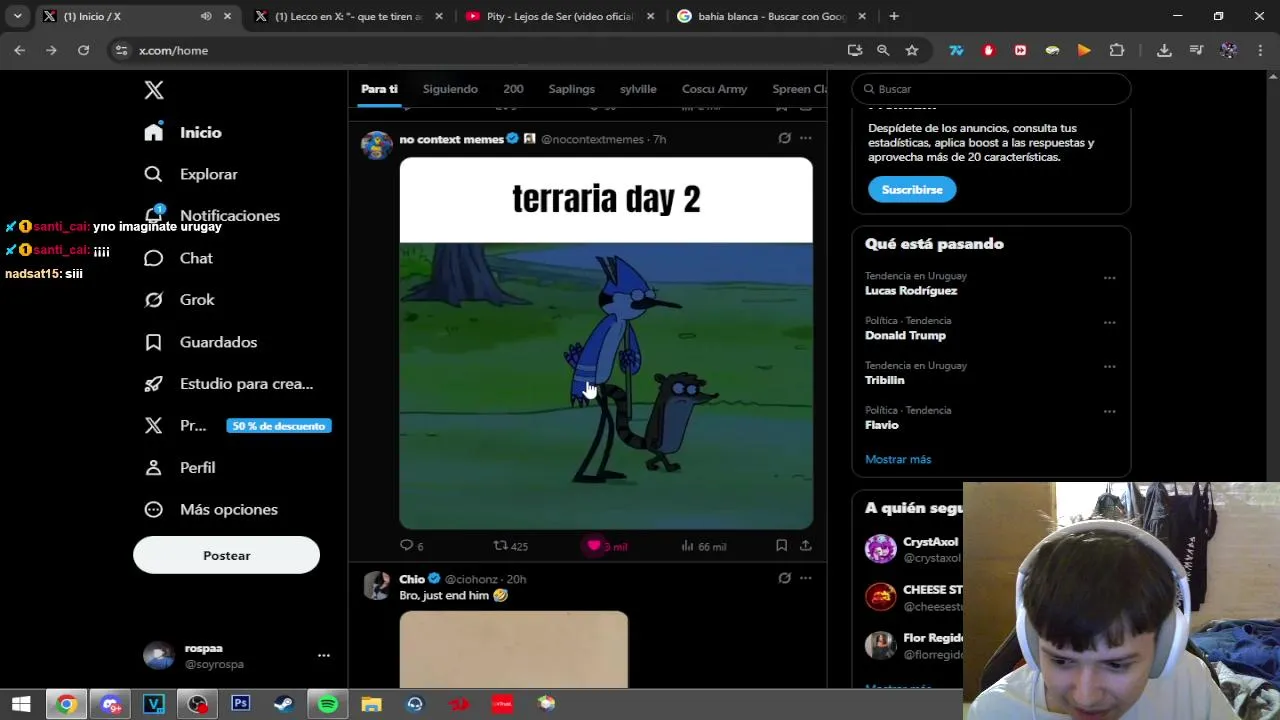This screenshot has height=720, width=1280.
Task: Click the Postear button
Action: [x=226, y=556]
